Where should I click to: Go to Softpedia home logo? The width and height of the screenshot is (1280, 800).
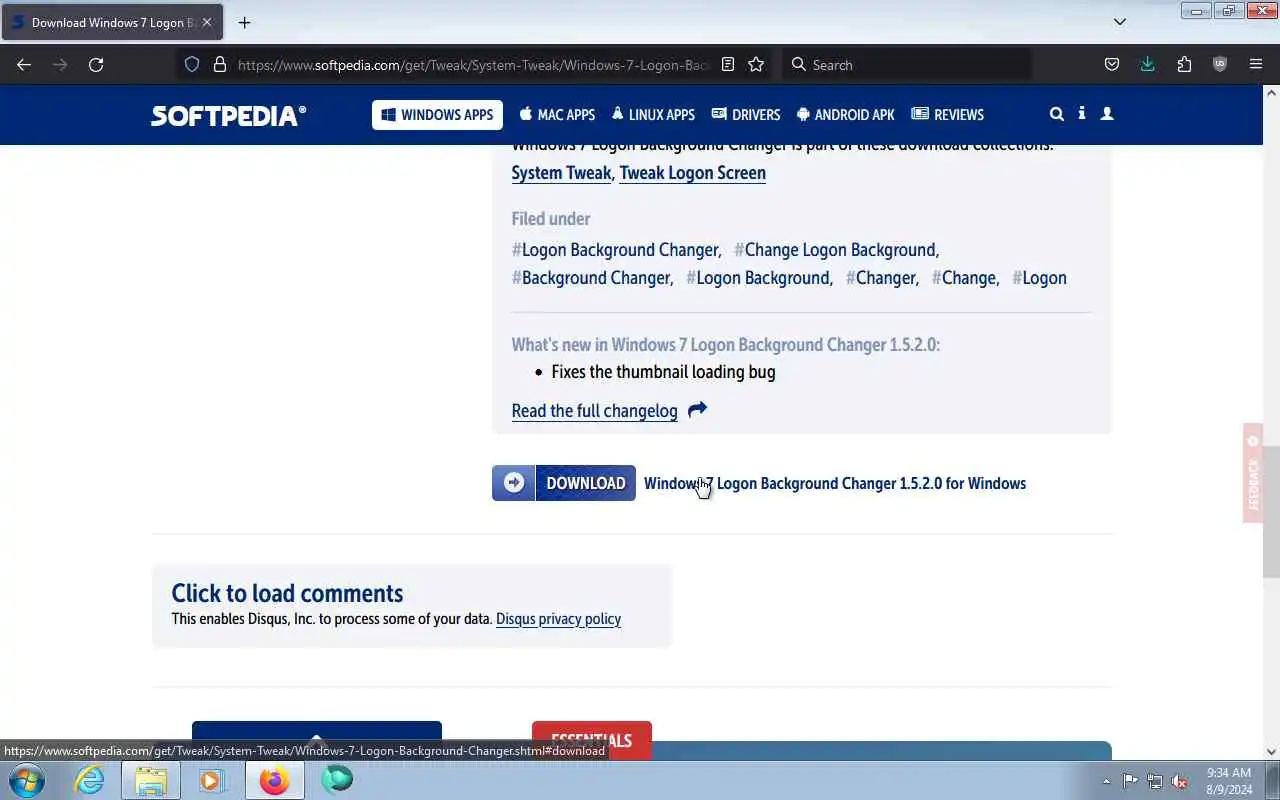tap(228, 115)
